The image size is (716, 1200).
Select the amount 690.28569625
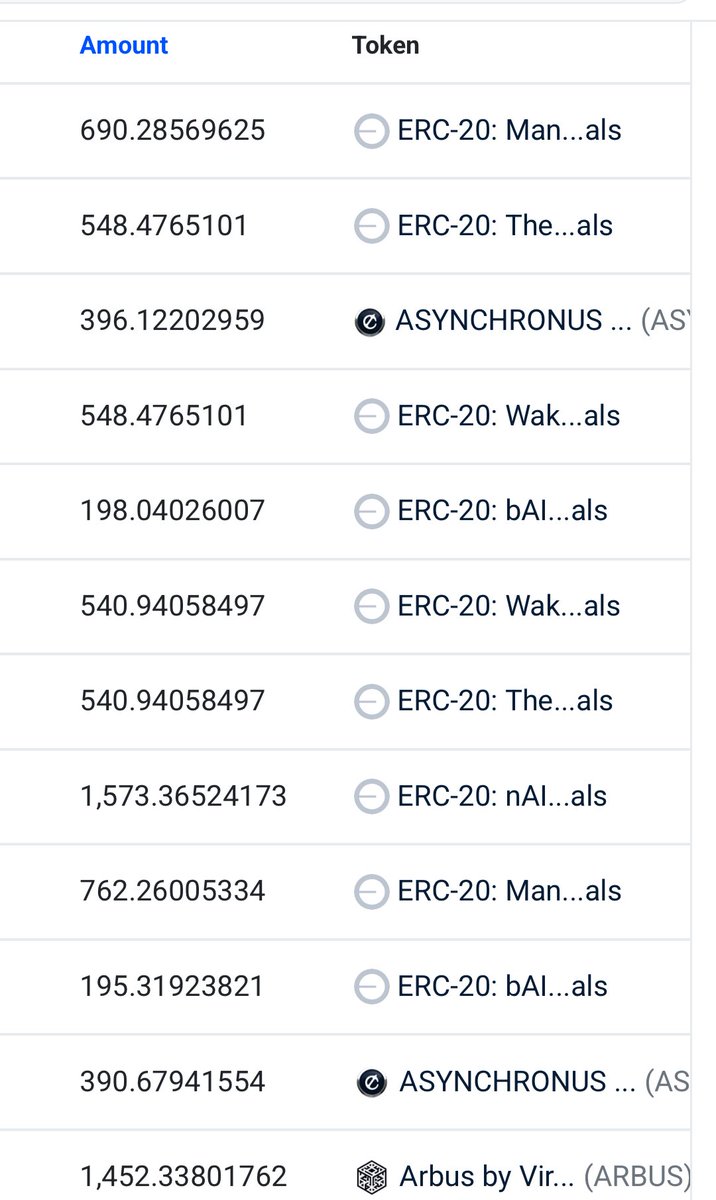click(x=172, y=130)
